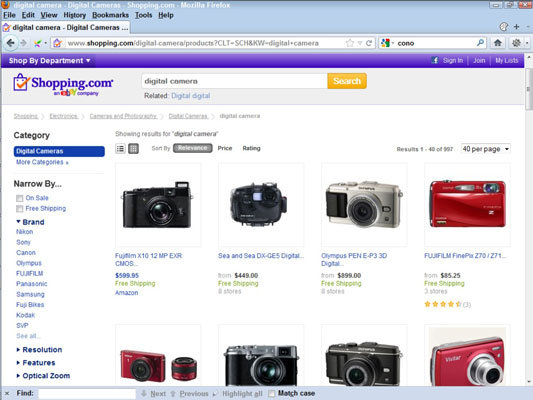Click the Join link
Screen dimensions: 533x400
point(479,60)
